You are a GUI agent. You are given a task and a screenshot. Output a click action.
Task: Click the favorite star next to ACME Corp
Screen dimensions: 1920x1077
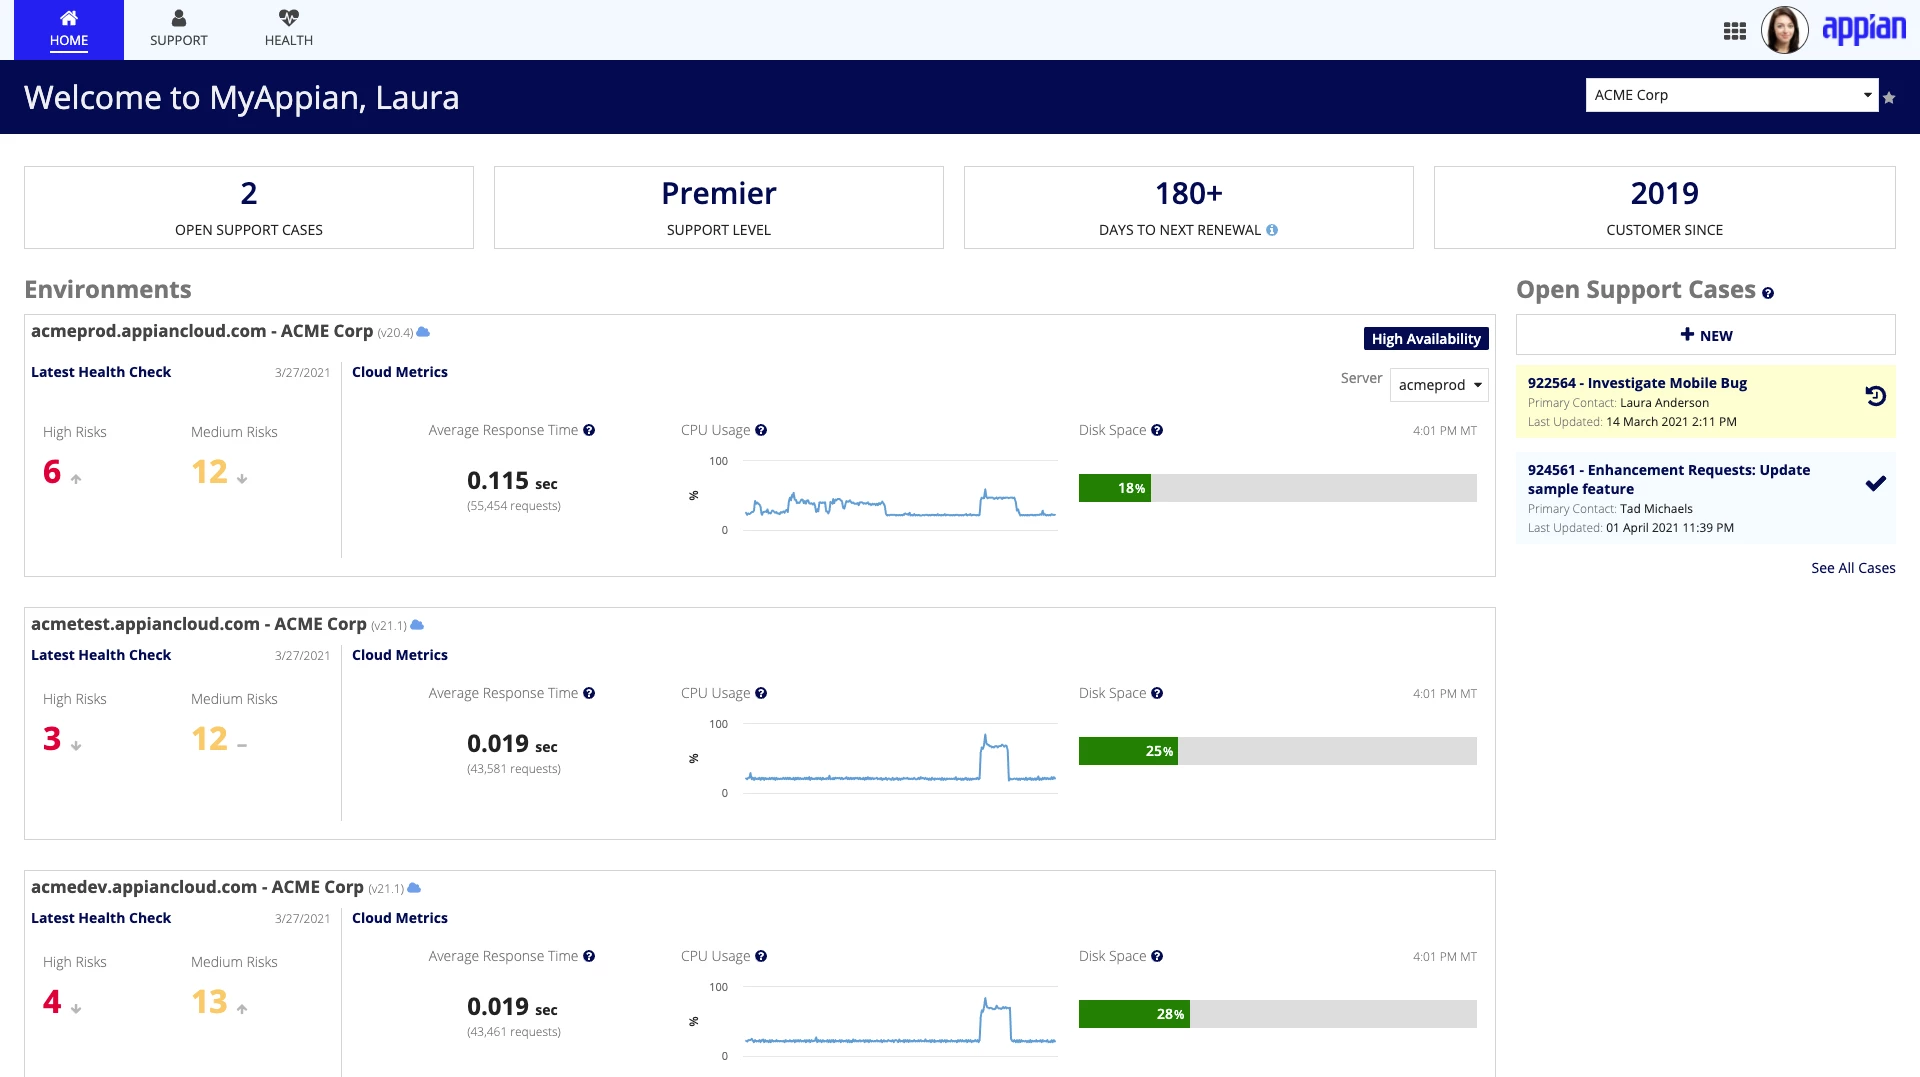[1889, 97]
